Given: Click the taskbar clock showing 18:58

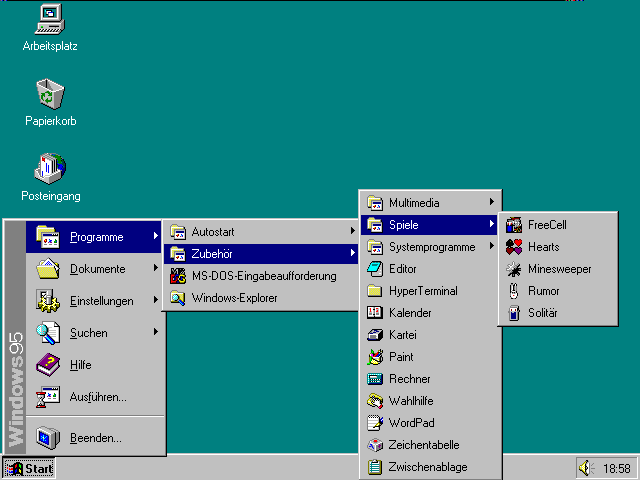Looking at the screenshot, I should tap(617, 469).
